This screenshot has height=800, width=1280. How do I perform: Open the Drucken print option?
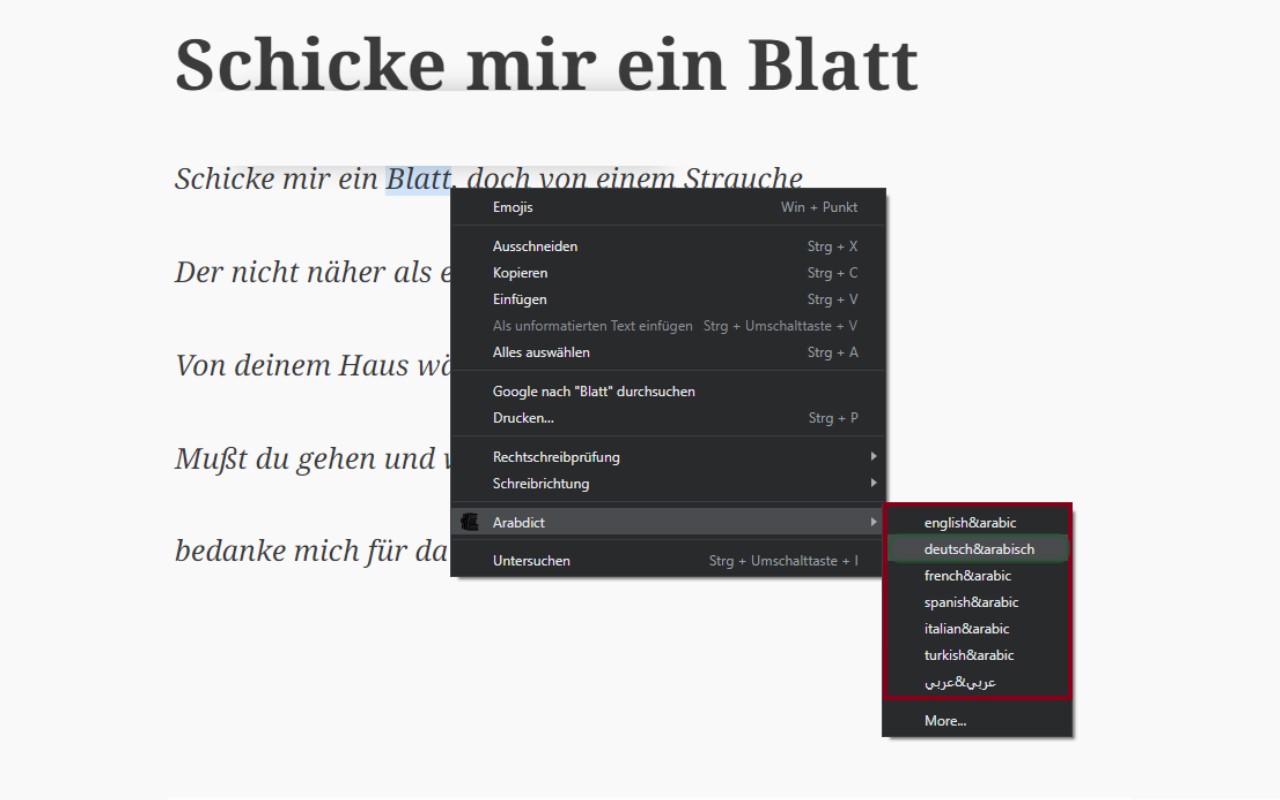point(523,418)
